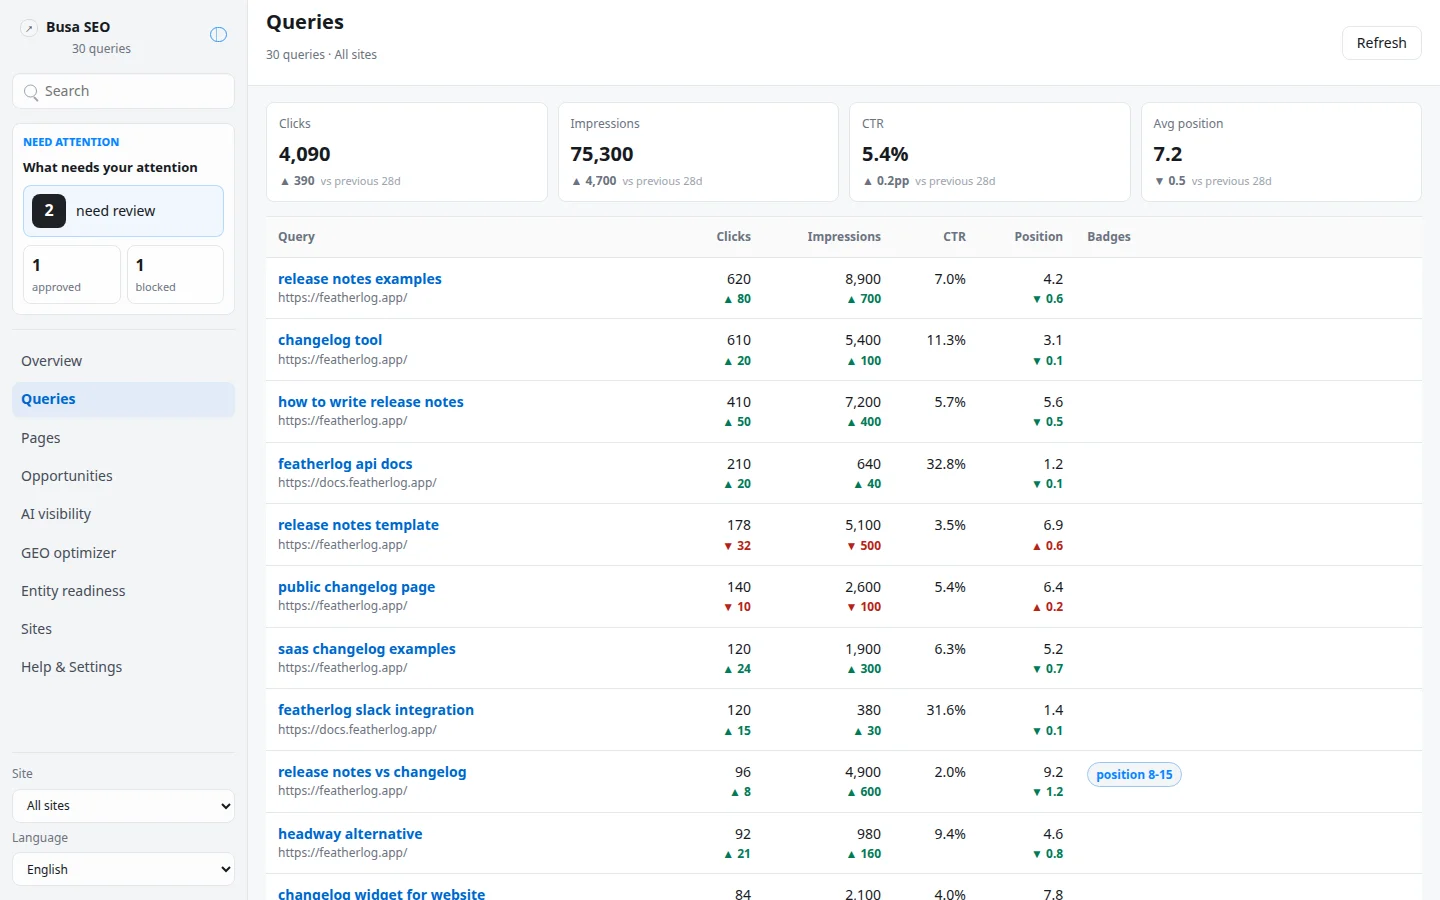This screenshot has width=1440, height=900.
Task: Open the featherlog api docs query
Action: (x=345, y=464)
